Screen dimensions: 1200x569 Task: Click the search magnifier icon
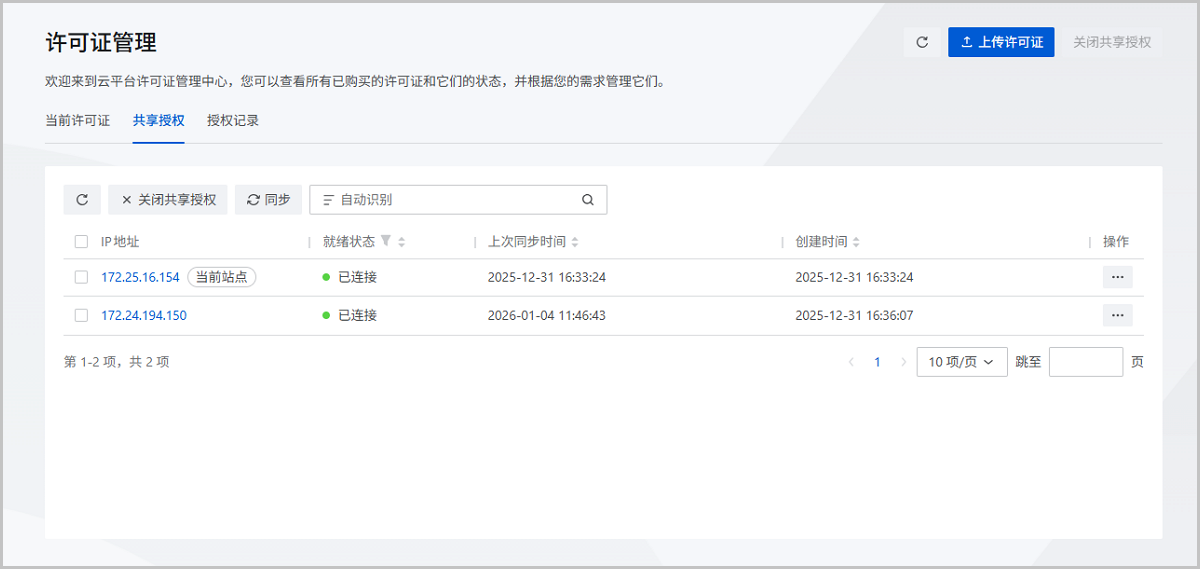[x=588, y=200]
